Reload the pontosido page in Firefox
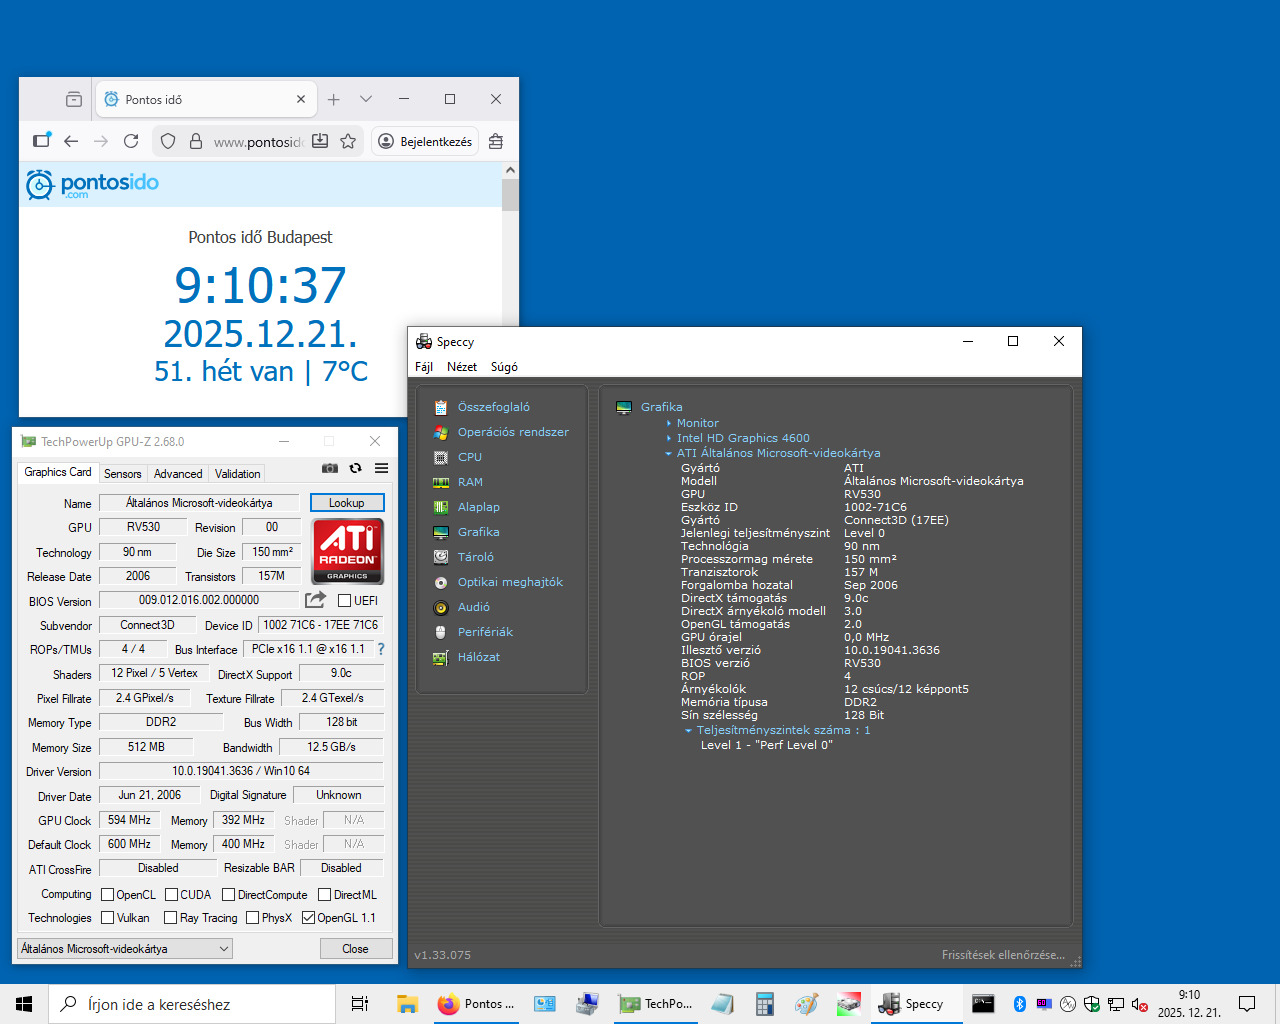The height and width of the screenshot is (1024, 1280). tap(131, 141)
